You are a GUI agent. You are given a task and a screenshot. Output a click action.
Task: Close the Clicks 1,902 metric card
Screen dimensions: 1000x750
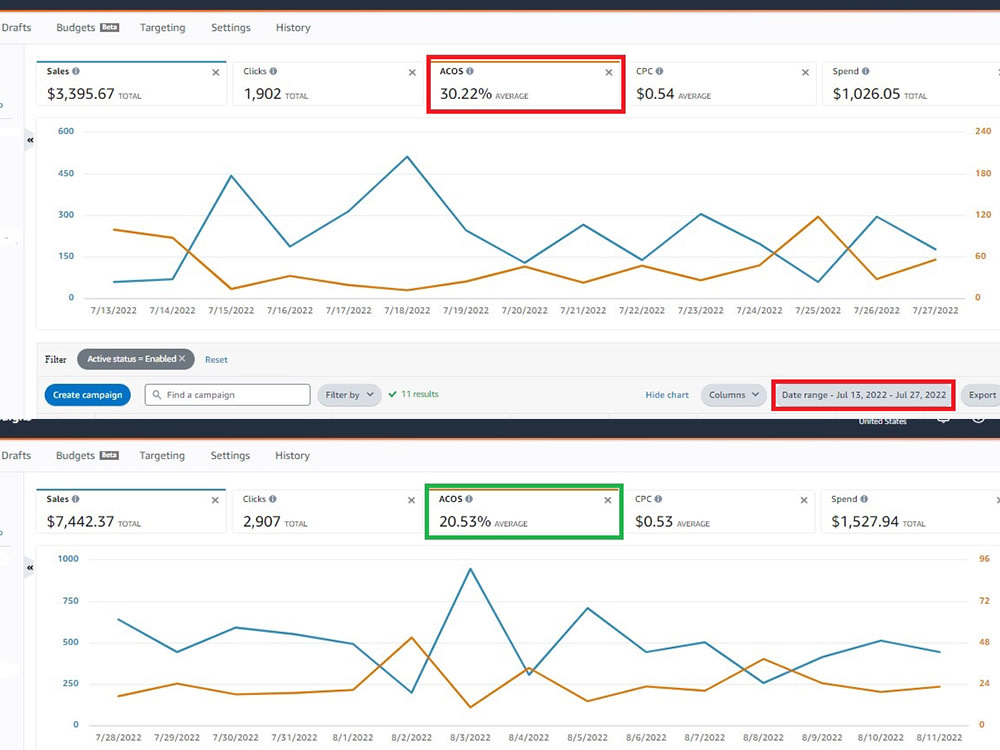click(x=412, y=72)
